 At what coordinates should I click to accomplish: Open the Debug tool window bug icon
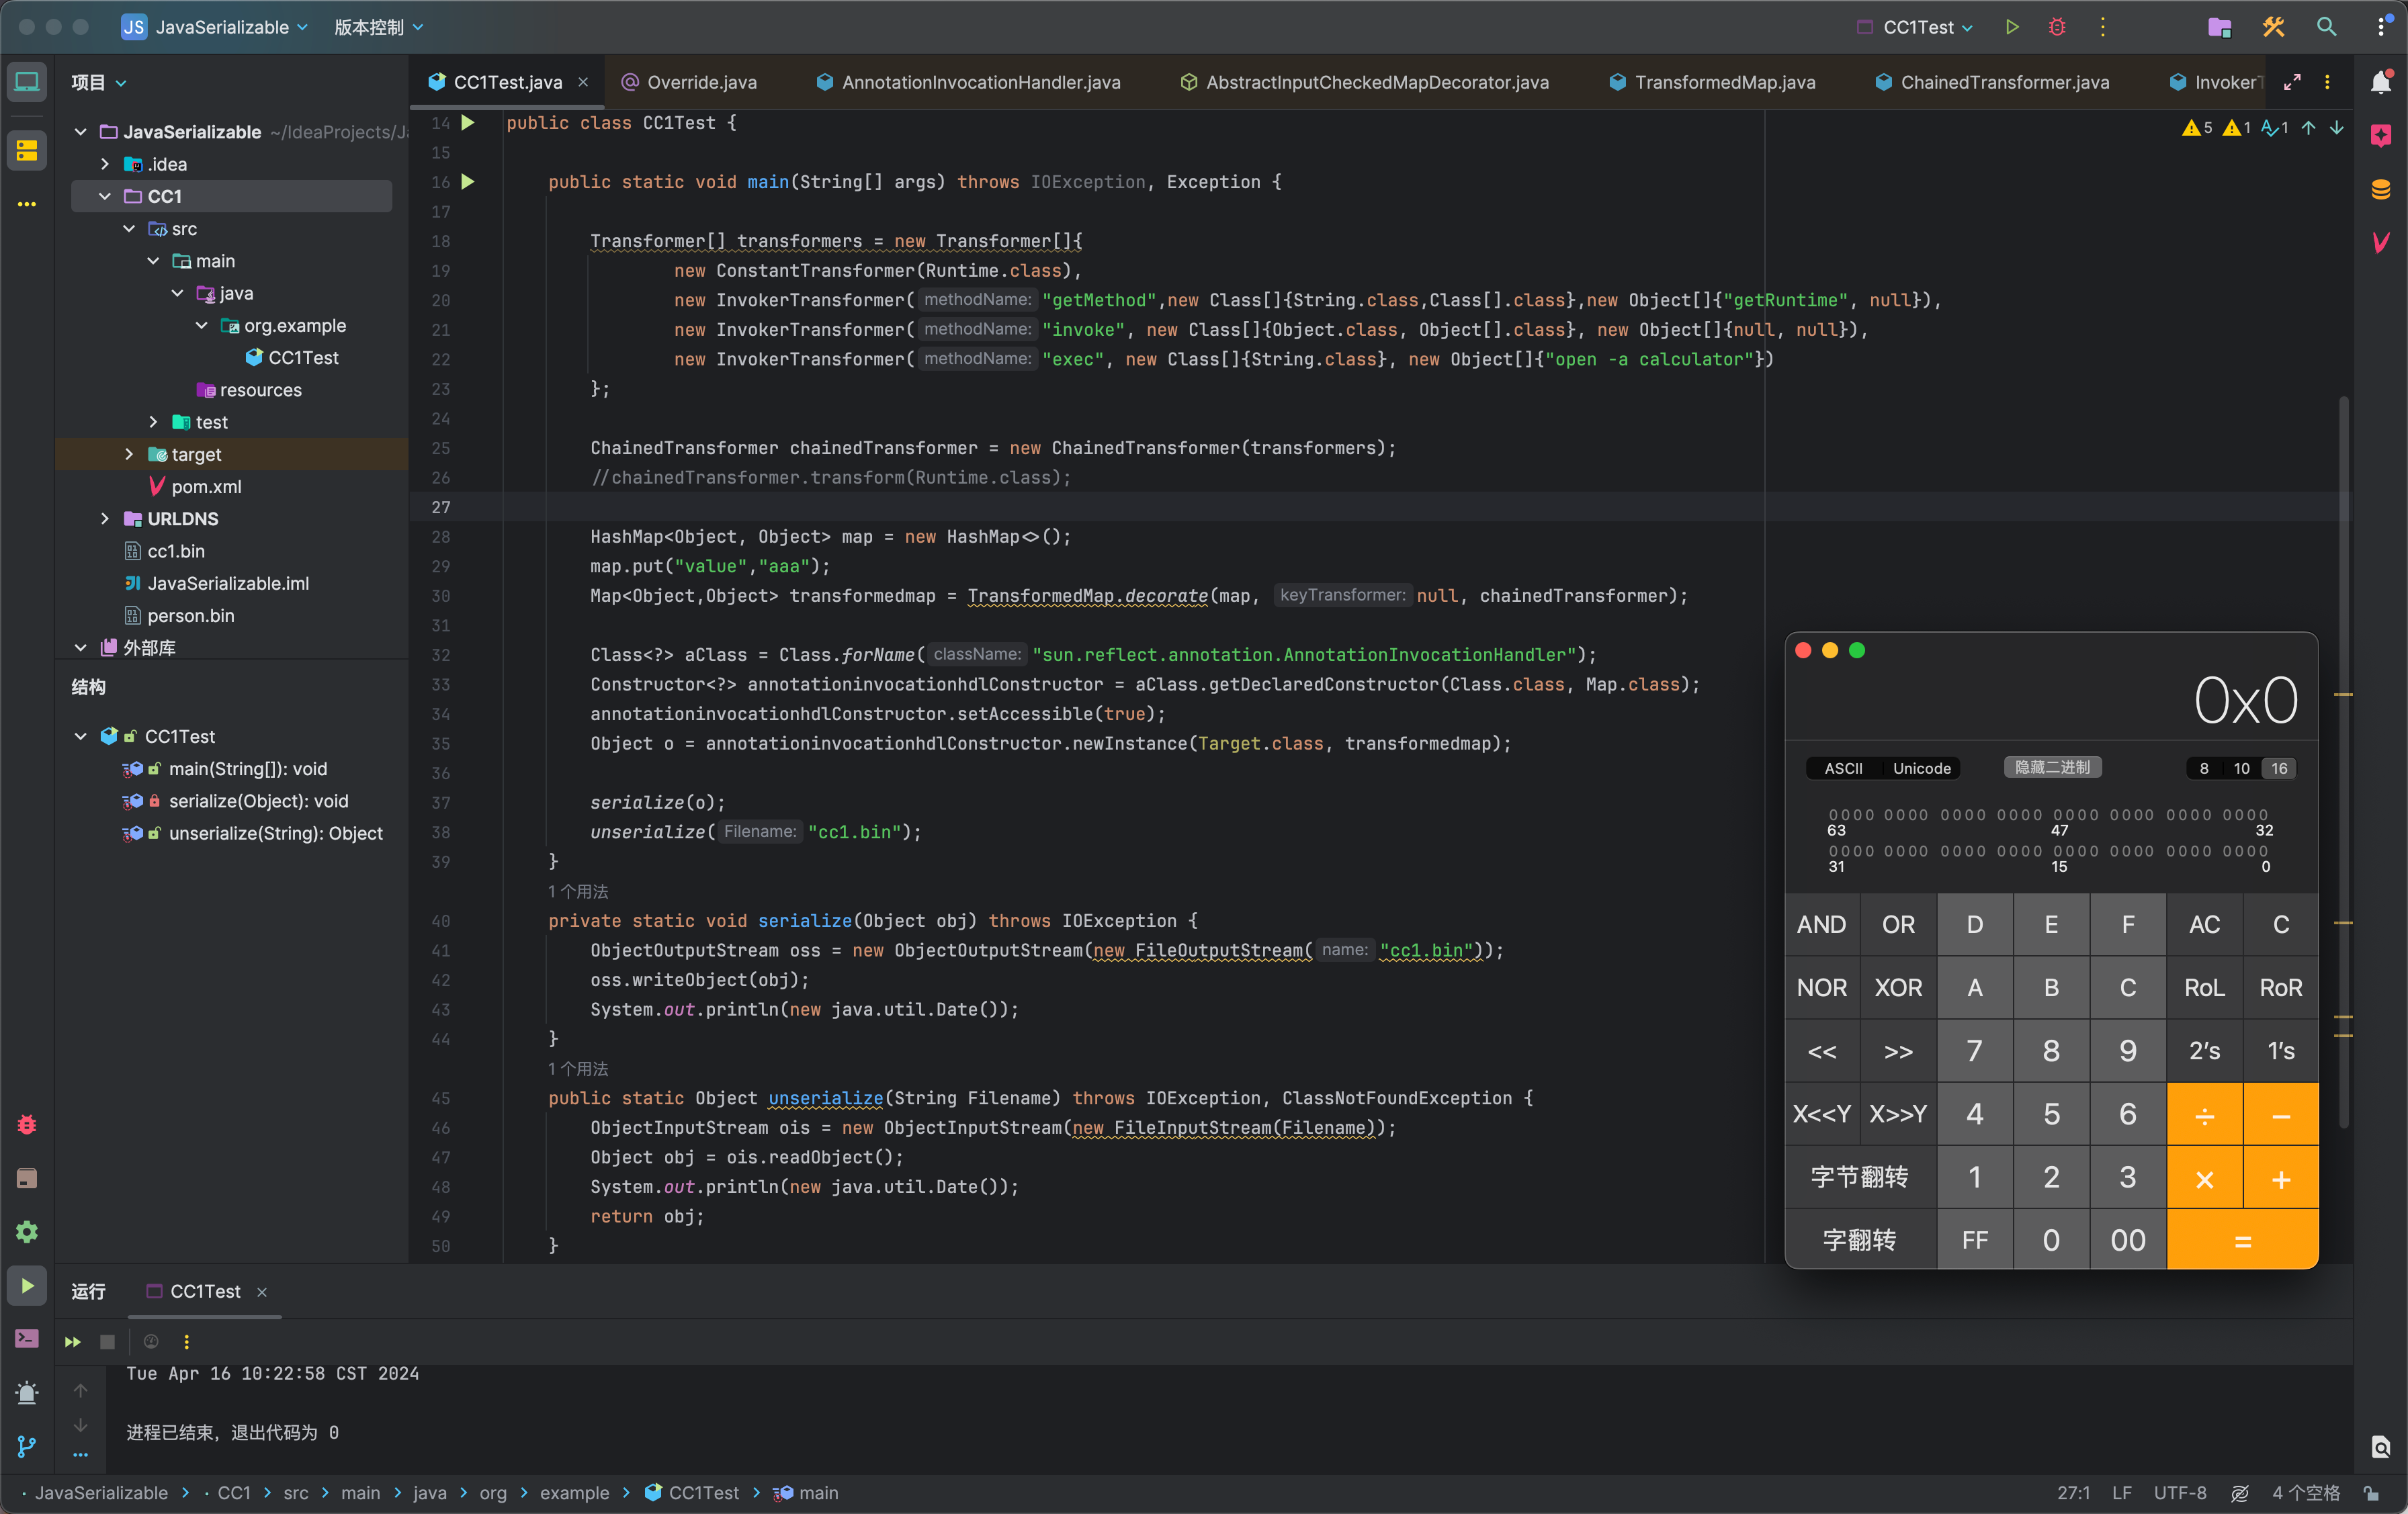click(27, 1125)
